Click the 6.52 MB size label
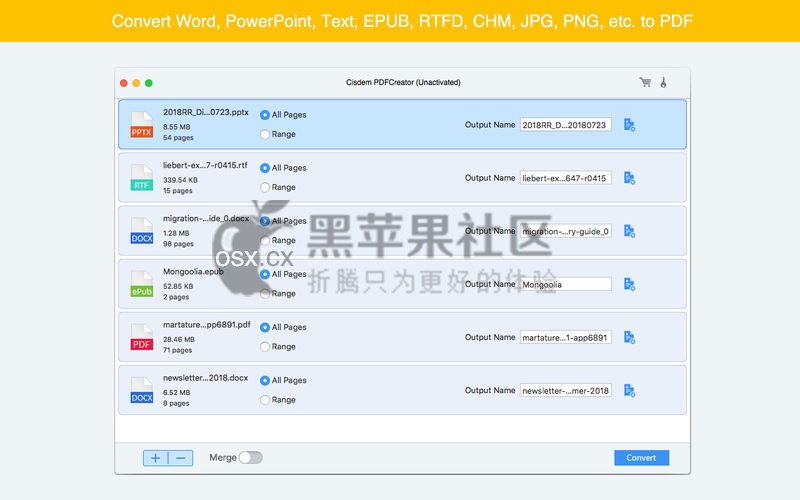 [x=177, y=392]
